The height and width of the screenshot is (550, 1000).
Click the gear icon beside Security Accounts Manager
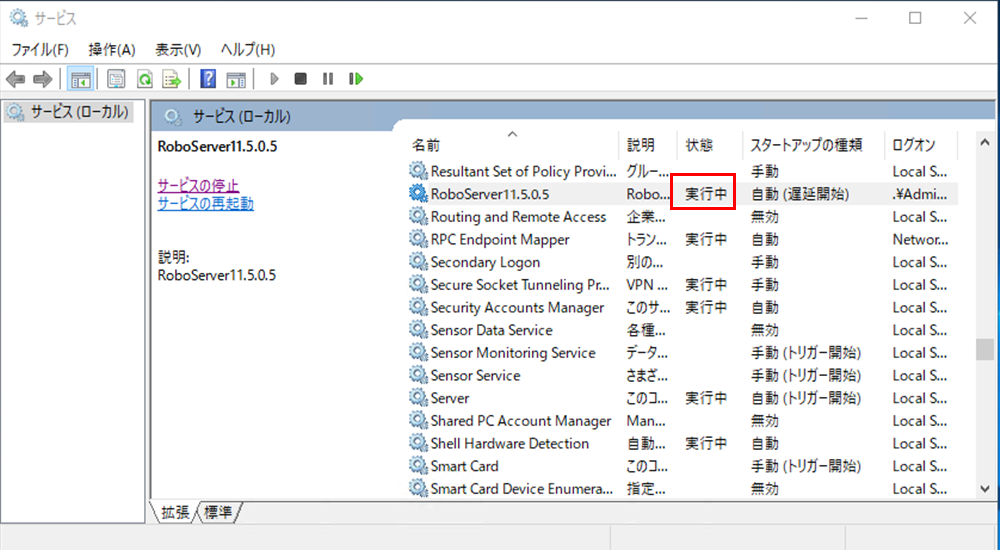click(x=418, y=307)
